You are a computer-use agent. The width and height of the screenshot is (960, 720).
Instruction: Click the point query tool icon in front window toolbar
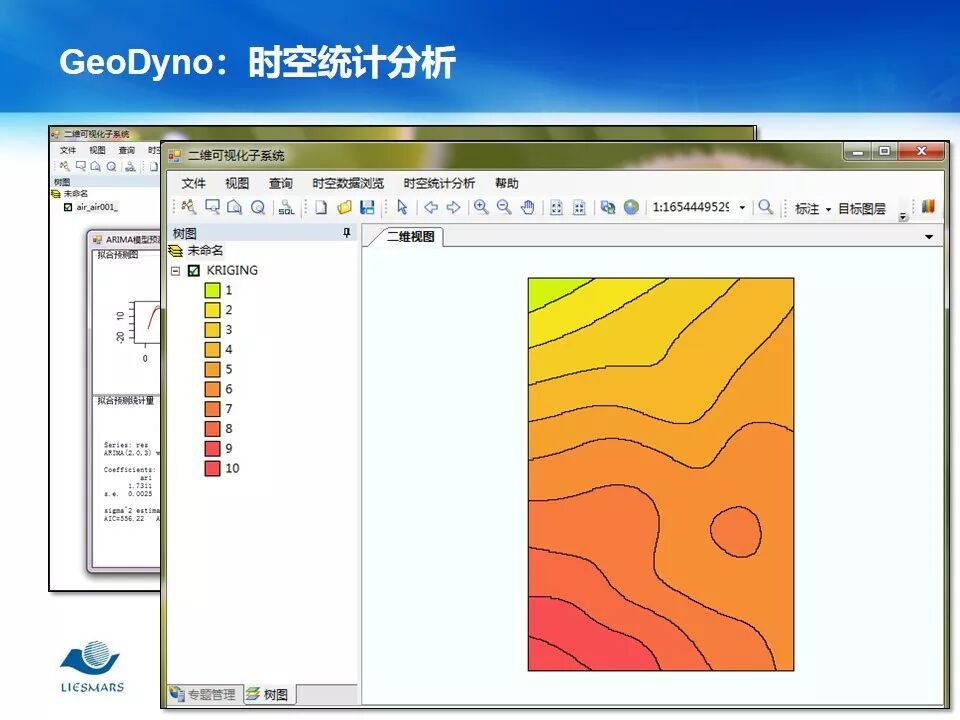tap(189, 207)
